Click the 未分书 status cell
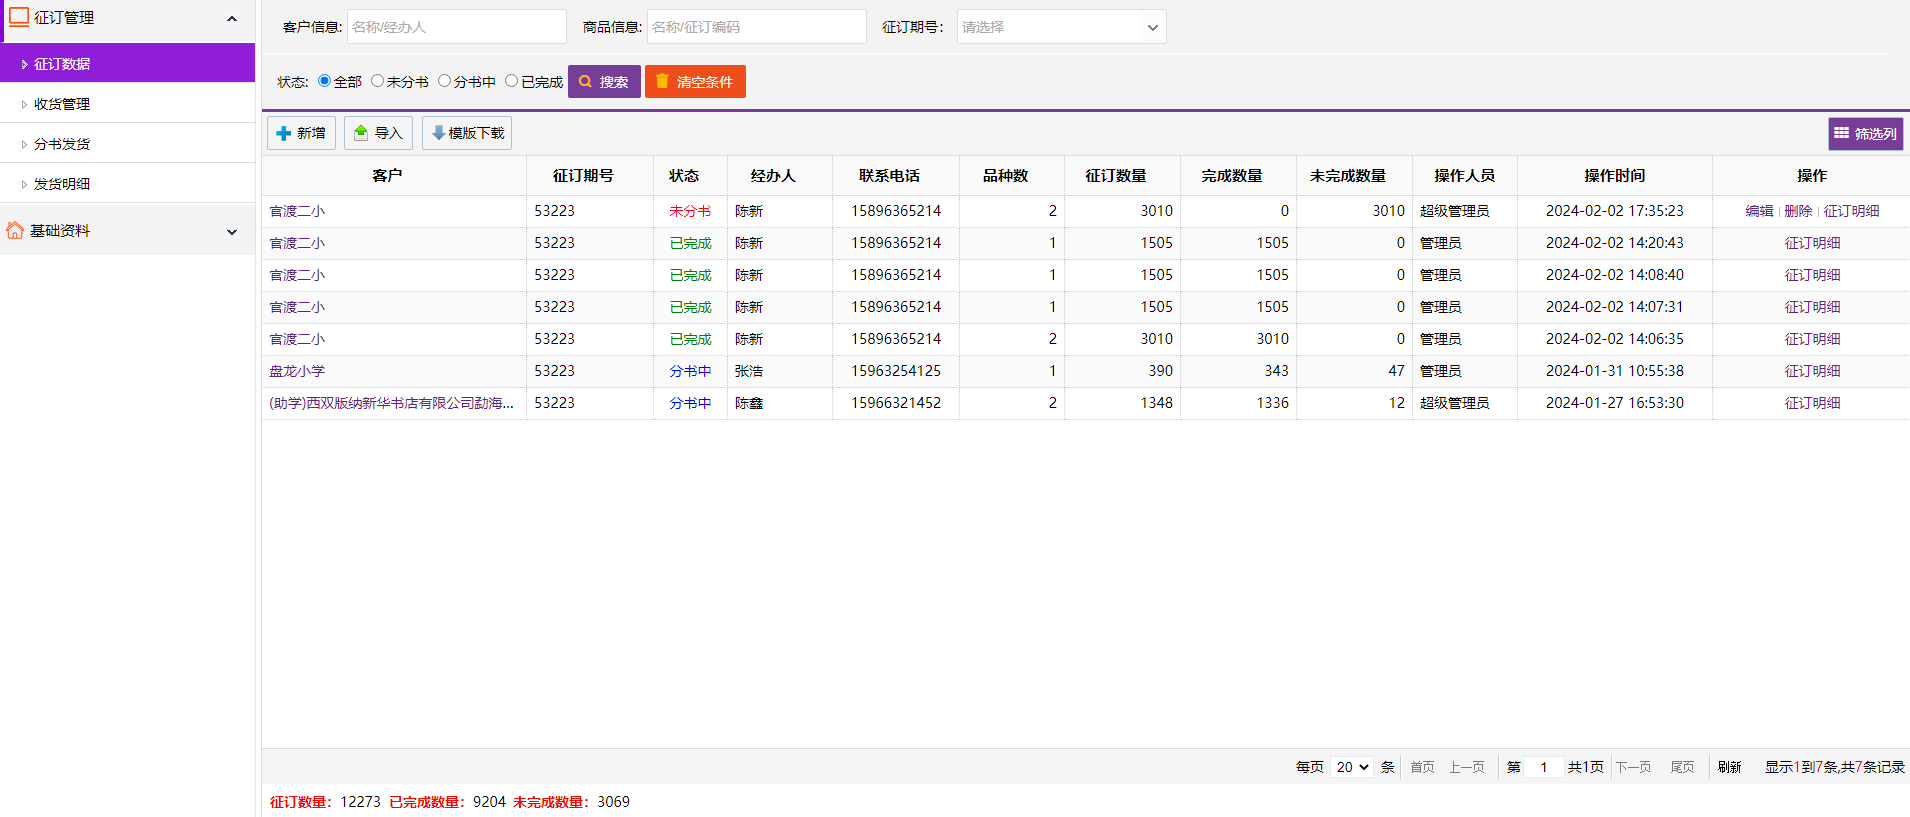This screenshot has width=1910, height=817. (690, 211)
